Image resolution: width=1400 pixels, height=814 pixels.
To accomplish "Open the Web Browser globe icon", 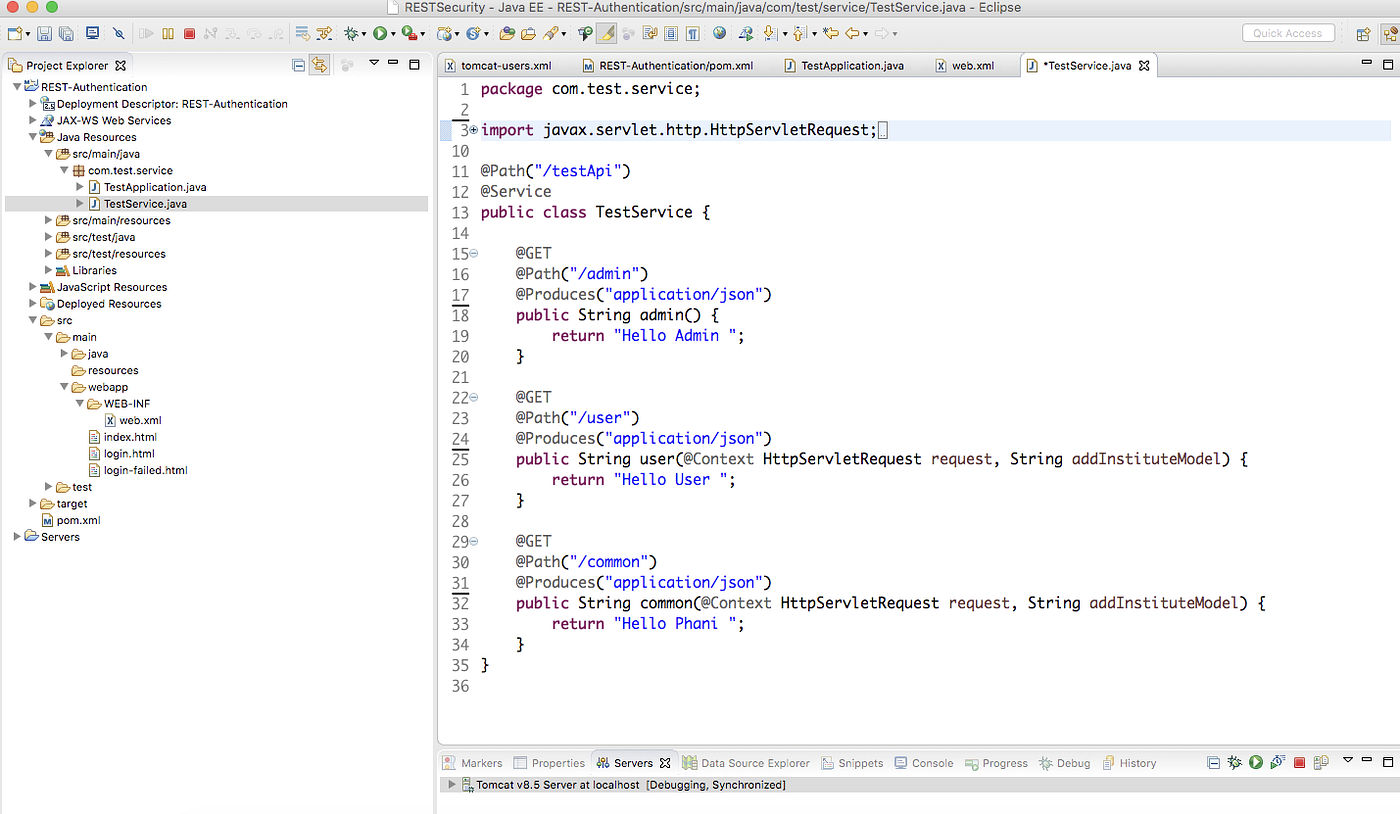I will [x=720, y=34].
